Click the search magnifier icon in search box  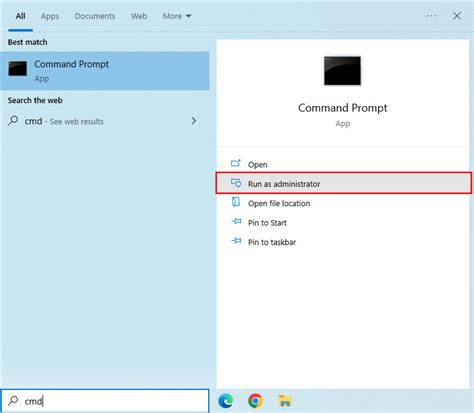13,400
